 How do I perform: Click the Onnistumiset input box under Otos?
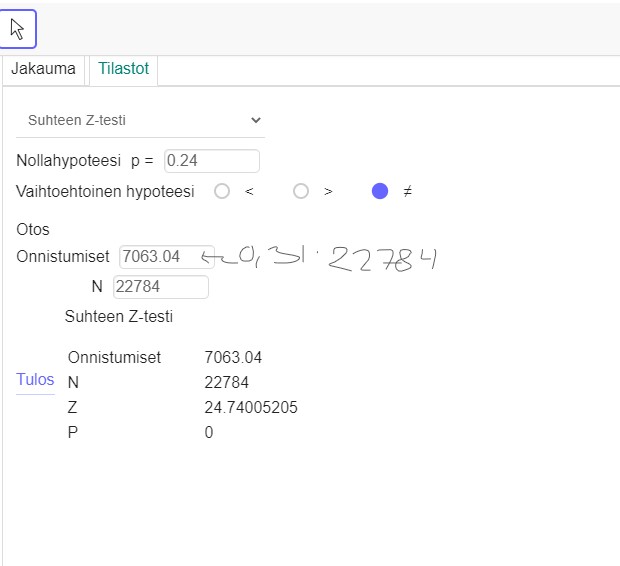[x=165, y=257]
